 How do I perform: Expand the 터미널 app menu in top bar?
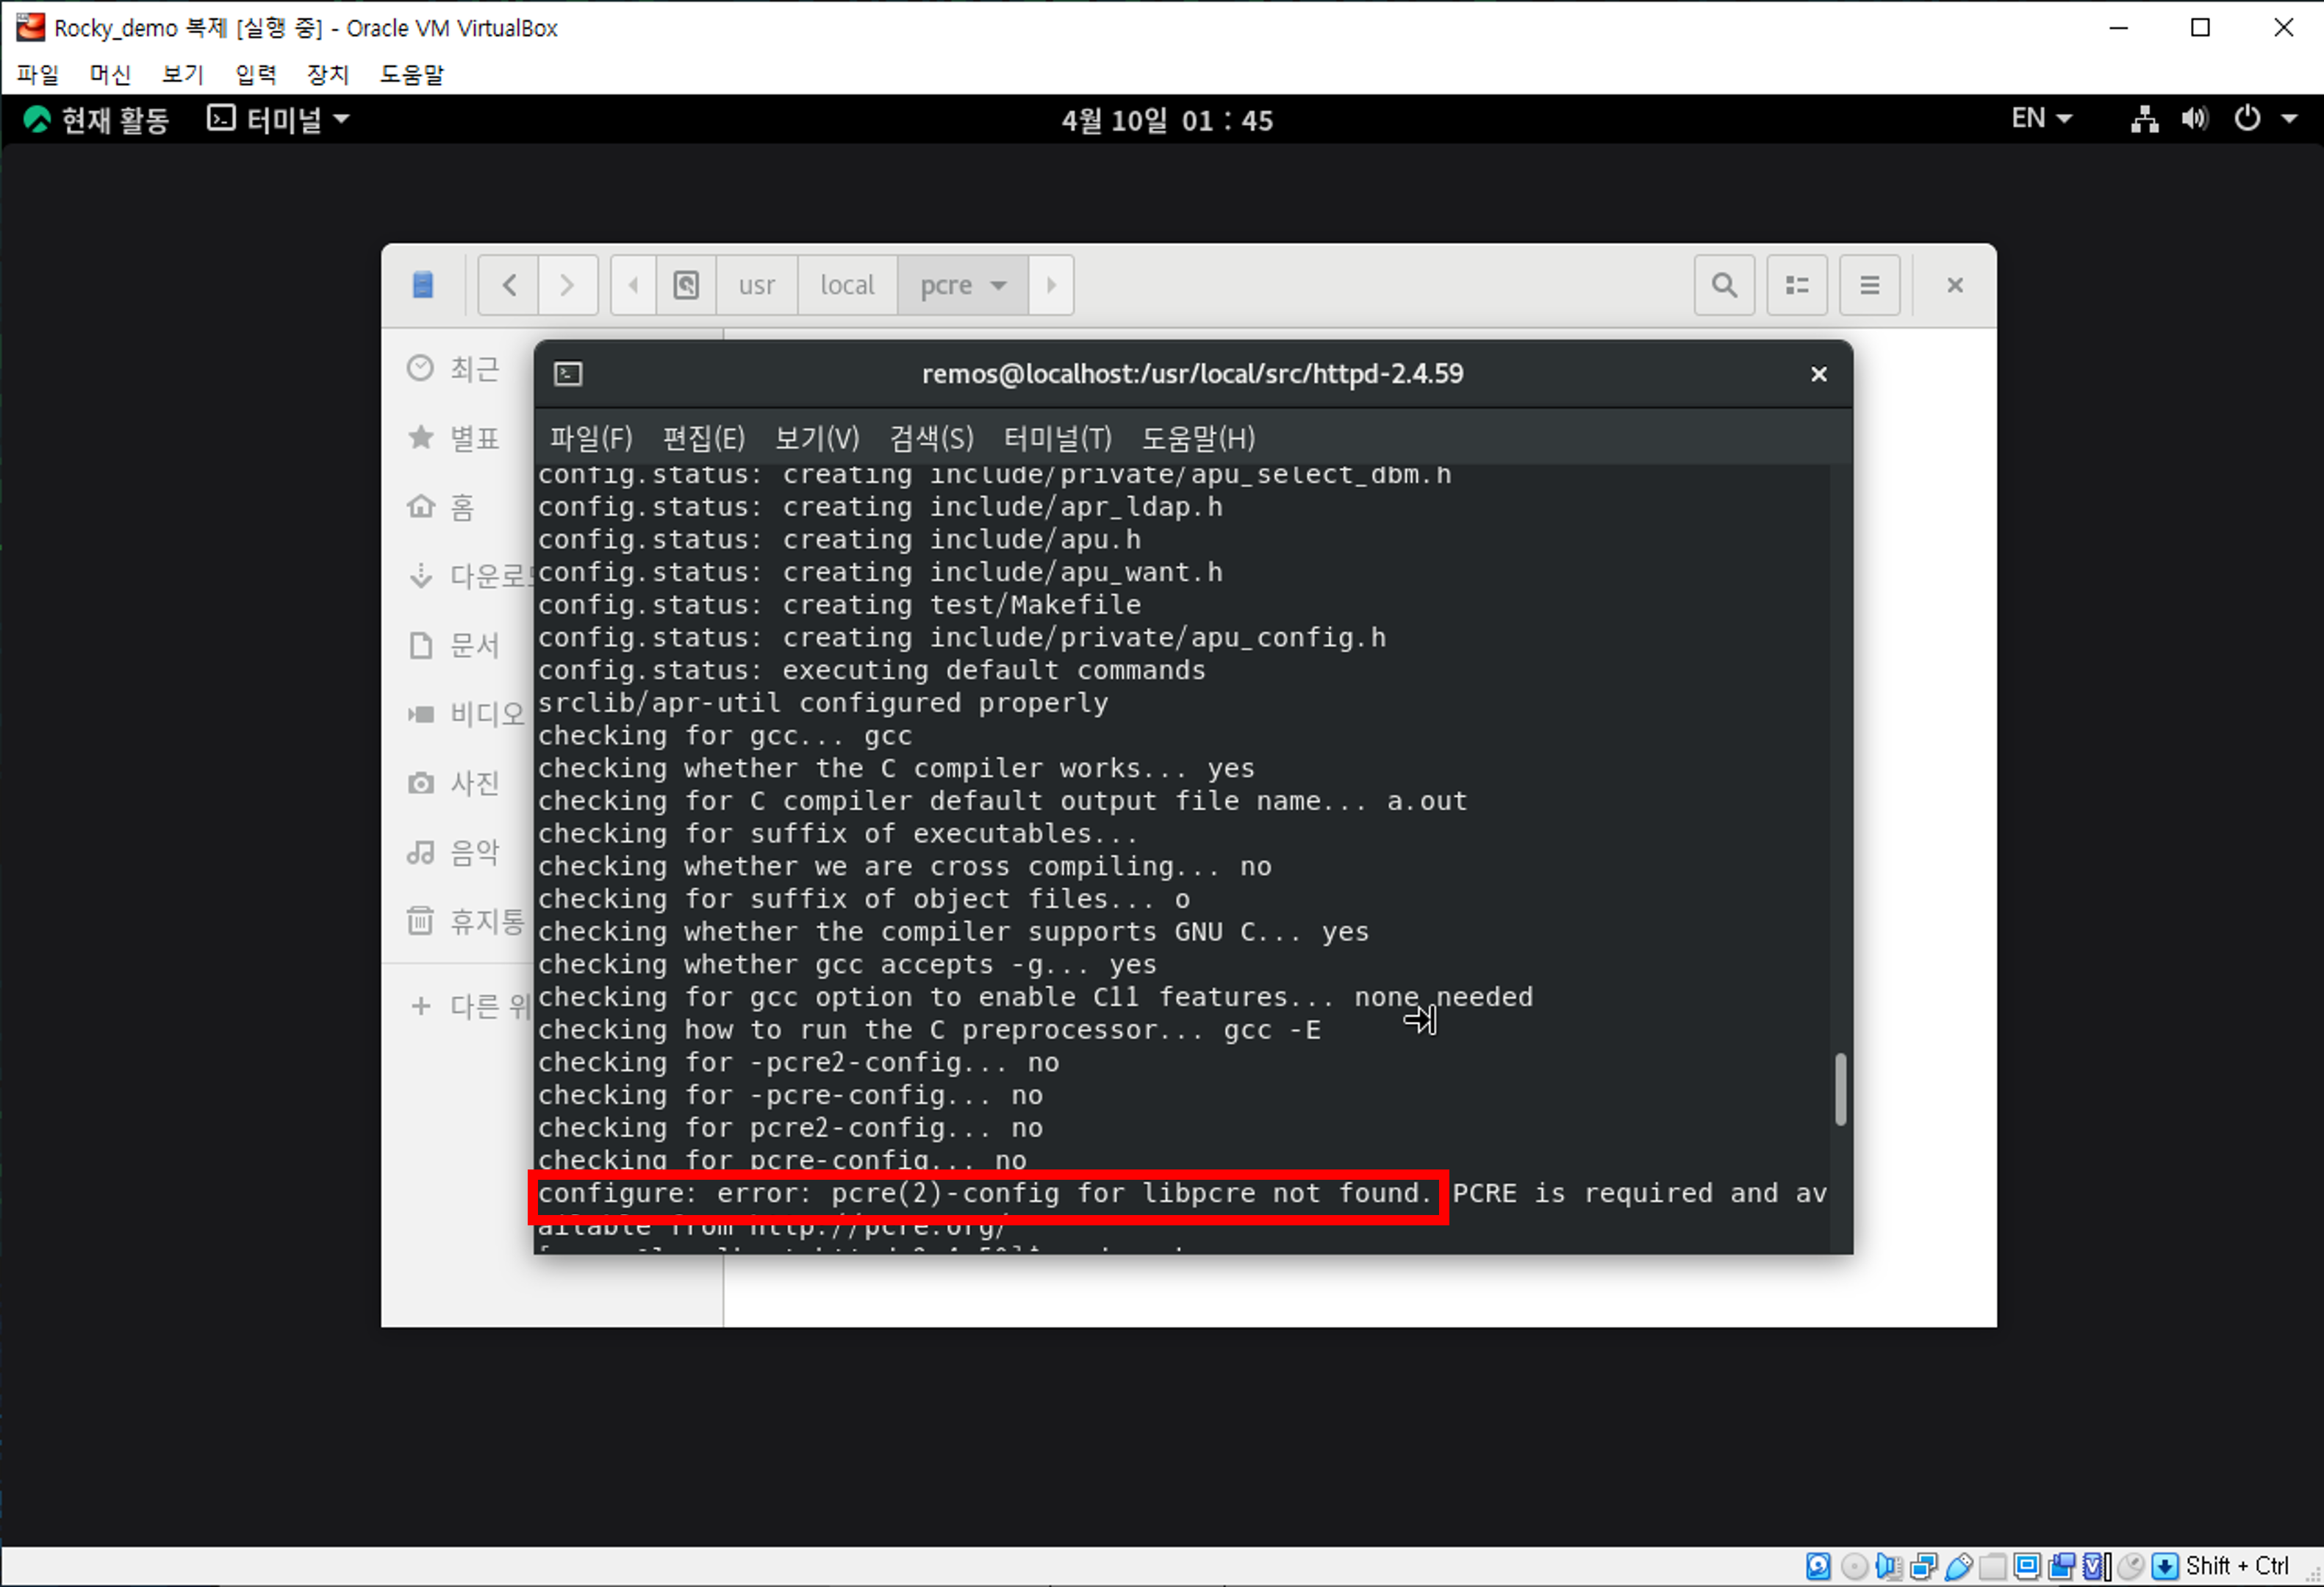click(x=279, y=120)
